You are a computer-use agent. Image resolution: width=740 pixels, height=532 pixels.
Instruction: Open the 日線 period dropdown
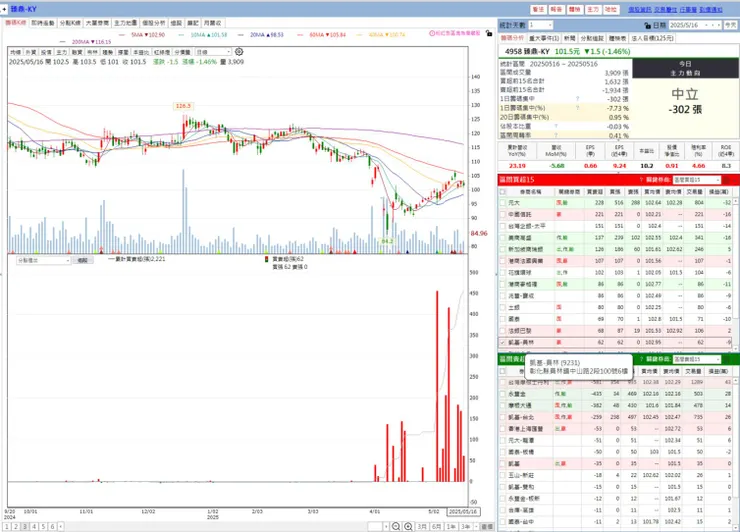click(213, 52)
